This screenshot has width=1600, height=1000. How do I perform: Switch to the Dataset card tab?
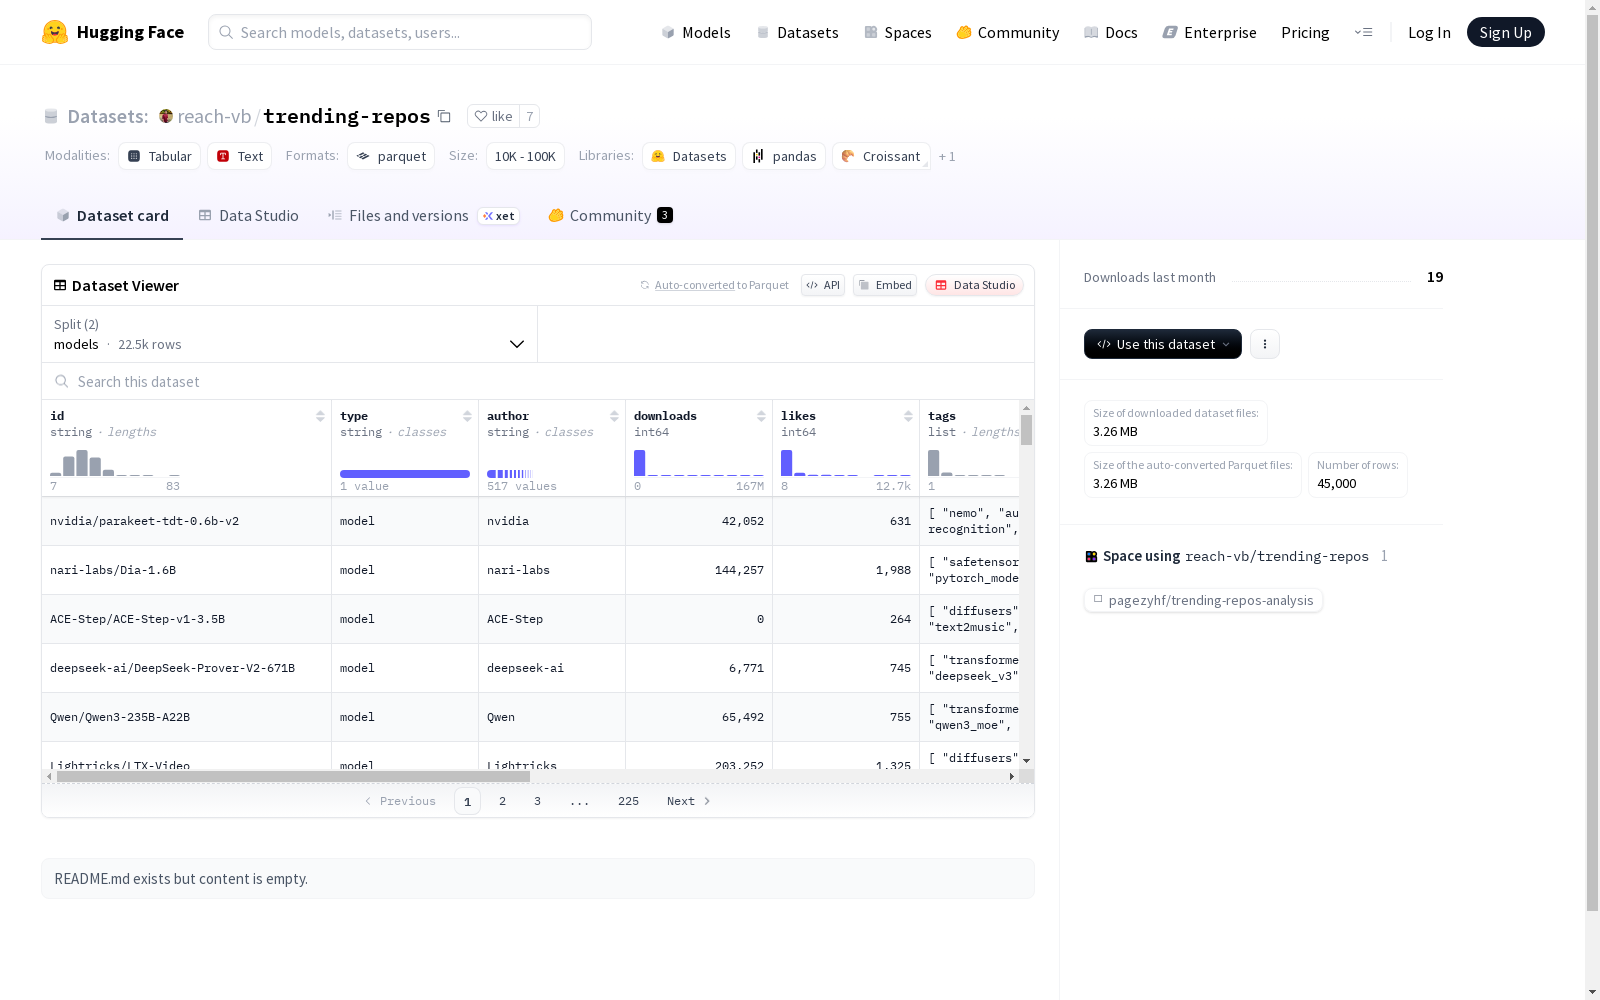[x=112, y=216]
